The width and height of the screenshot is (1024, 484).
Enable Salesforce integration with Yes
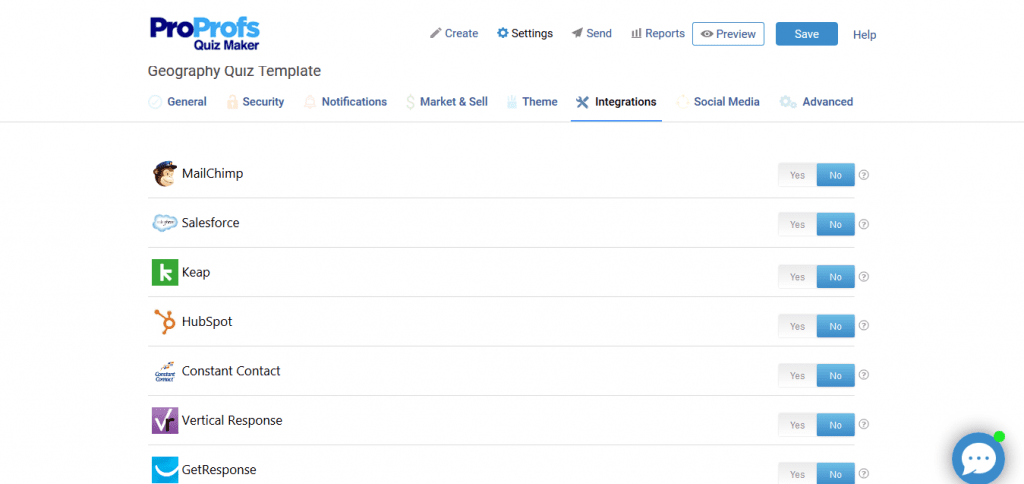coord(797,224)
